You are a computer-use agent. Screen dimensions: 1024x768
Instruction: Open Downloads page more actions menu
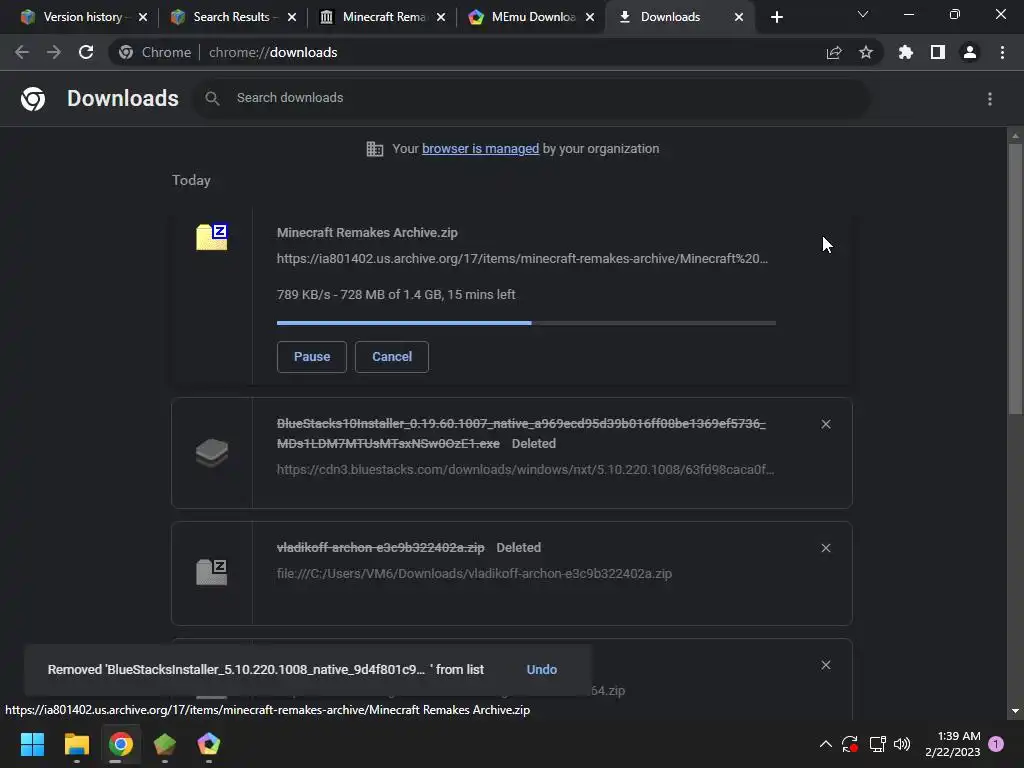990,99
